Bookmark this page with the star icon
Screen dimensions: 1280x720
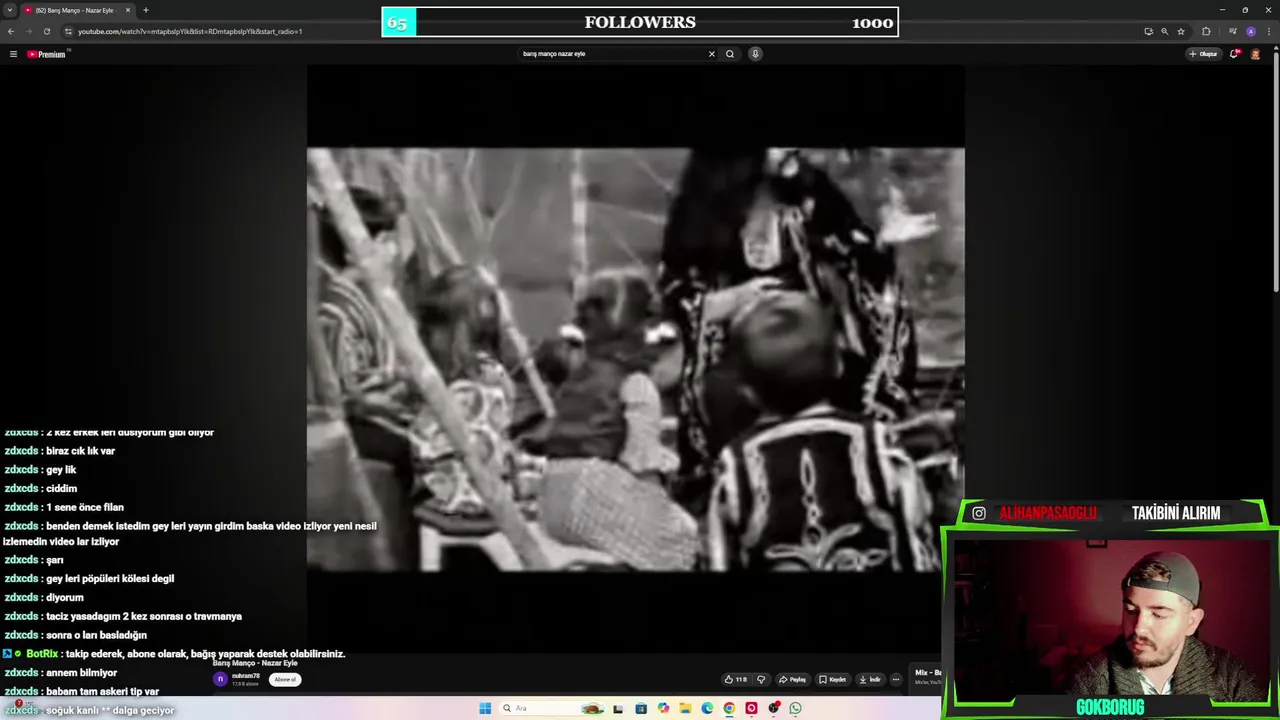(1181, 31)
